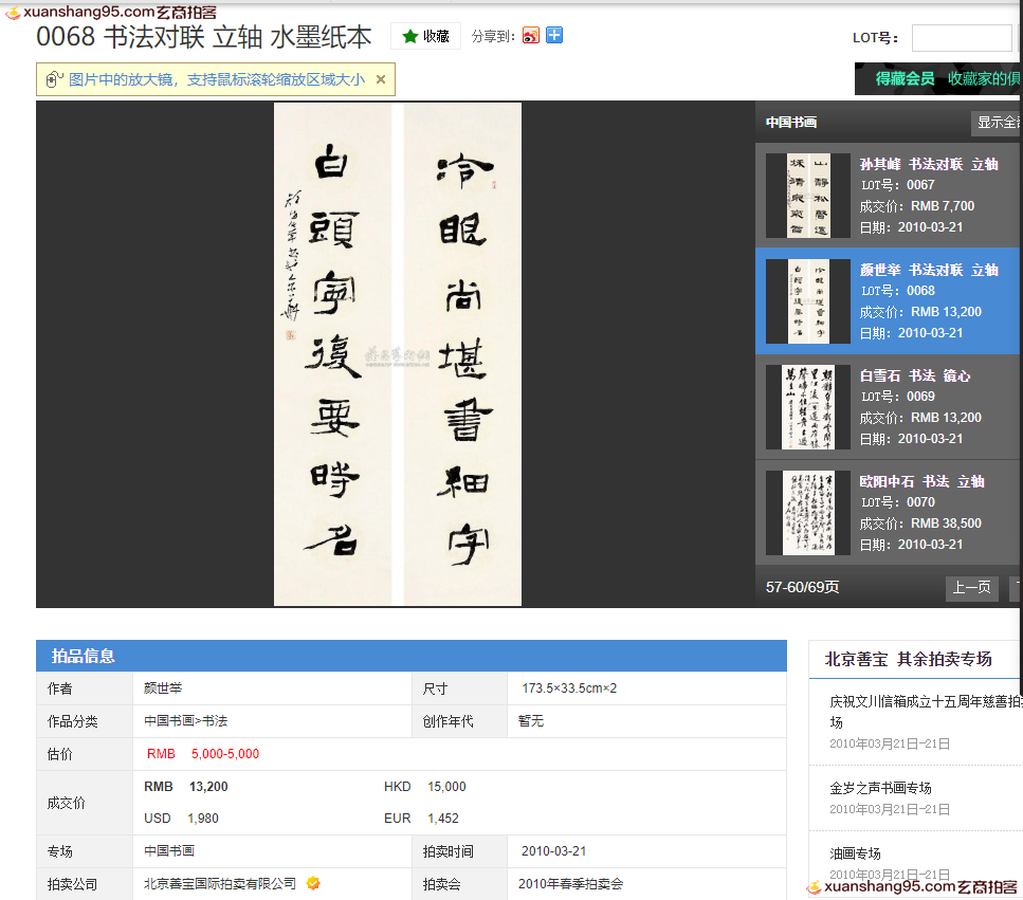Share the lot to Sina Weibo
The image size is (1023, 900).
click(529, 34)
